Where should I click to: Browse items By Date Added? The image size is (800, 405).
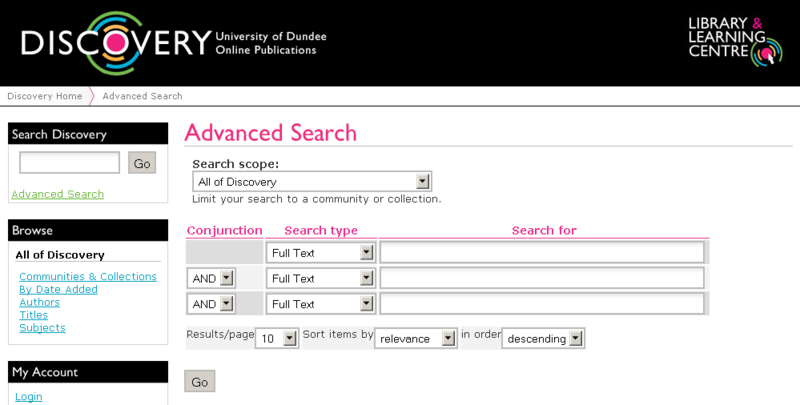click(58, 289)
